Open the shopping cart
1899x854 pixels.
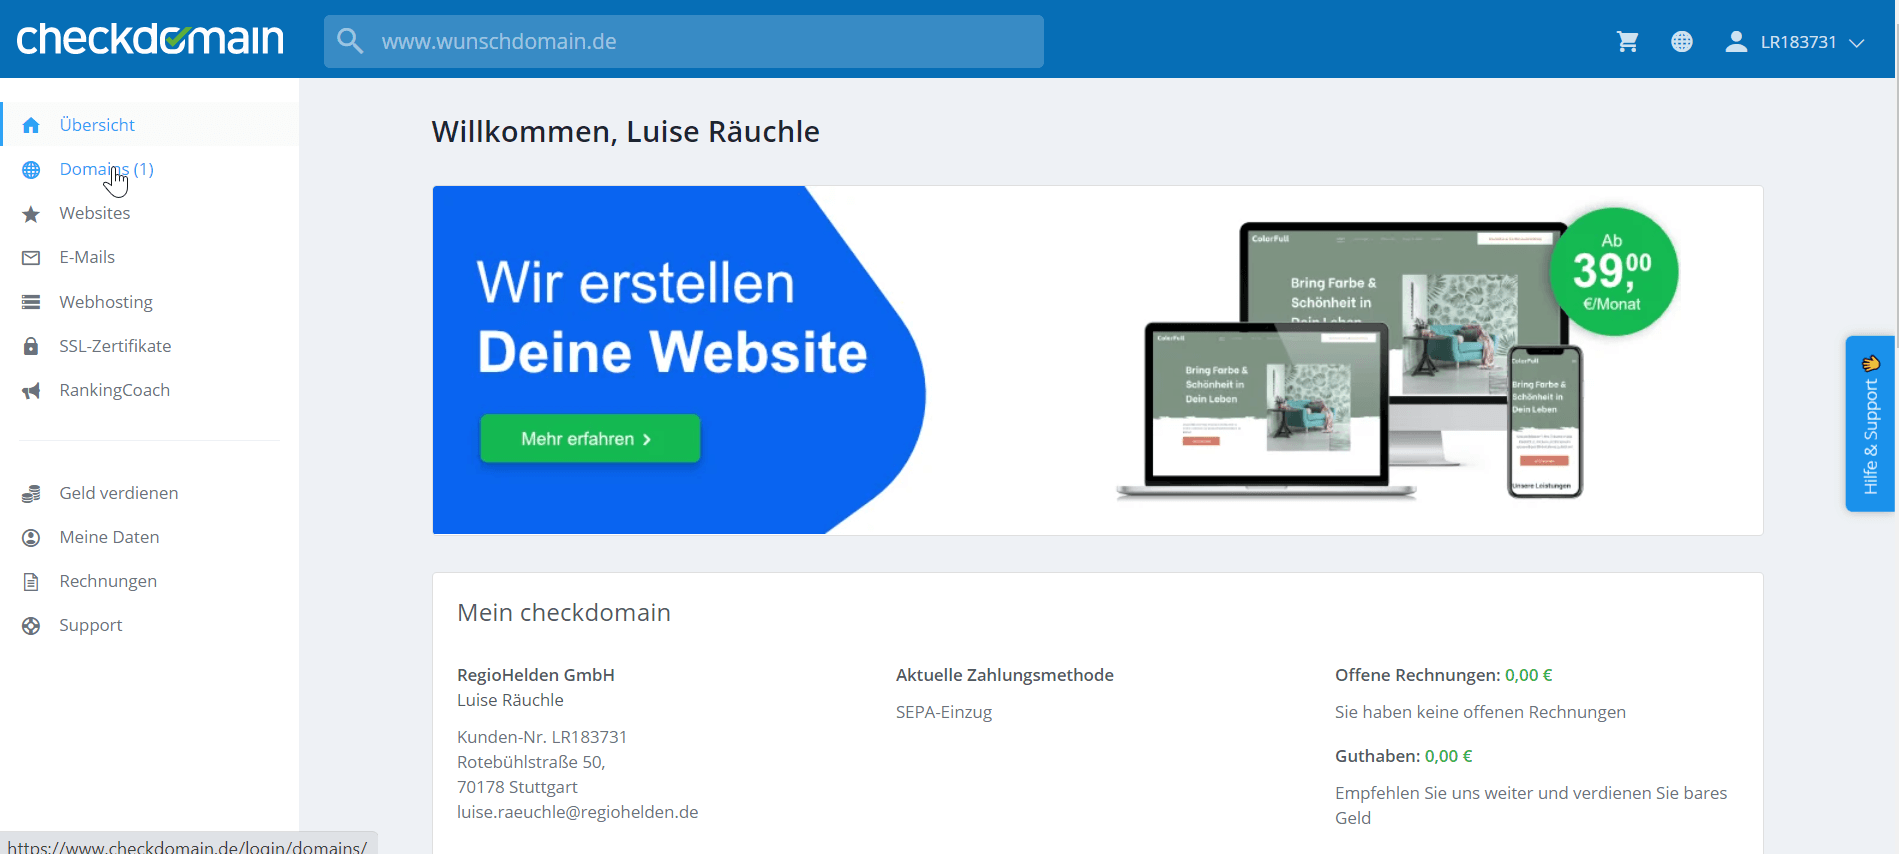[1628, 42]
